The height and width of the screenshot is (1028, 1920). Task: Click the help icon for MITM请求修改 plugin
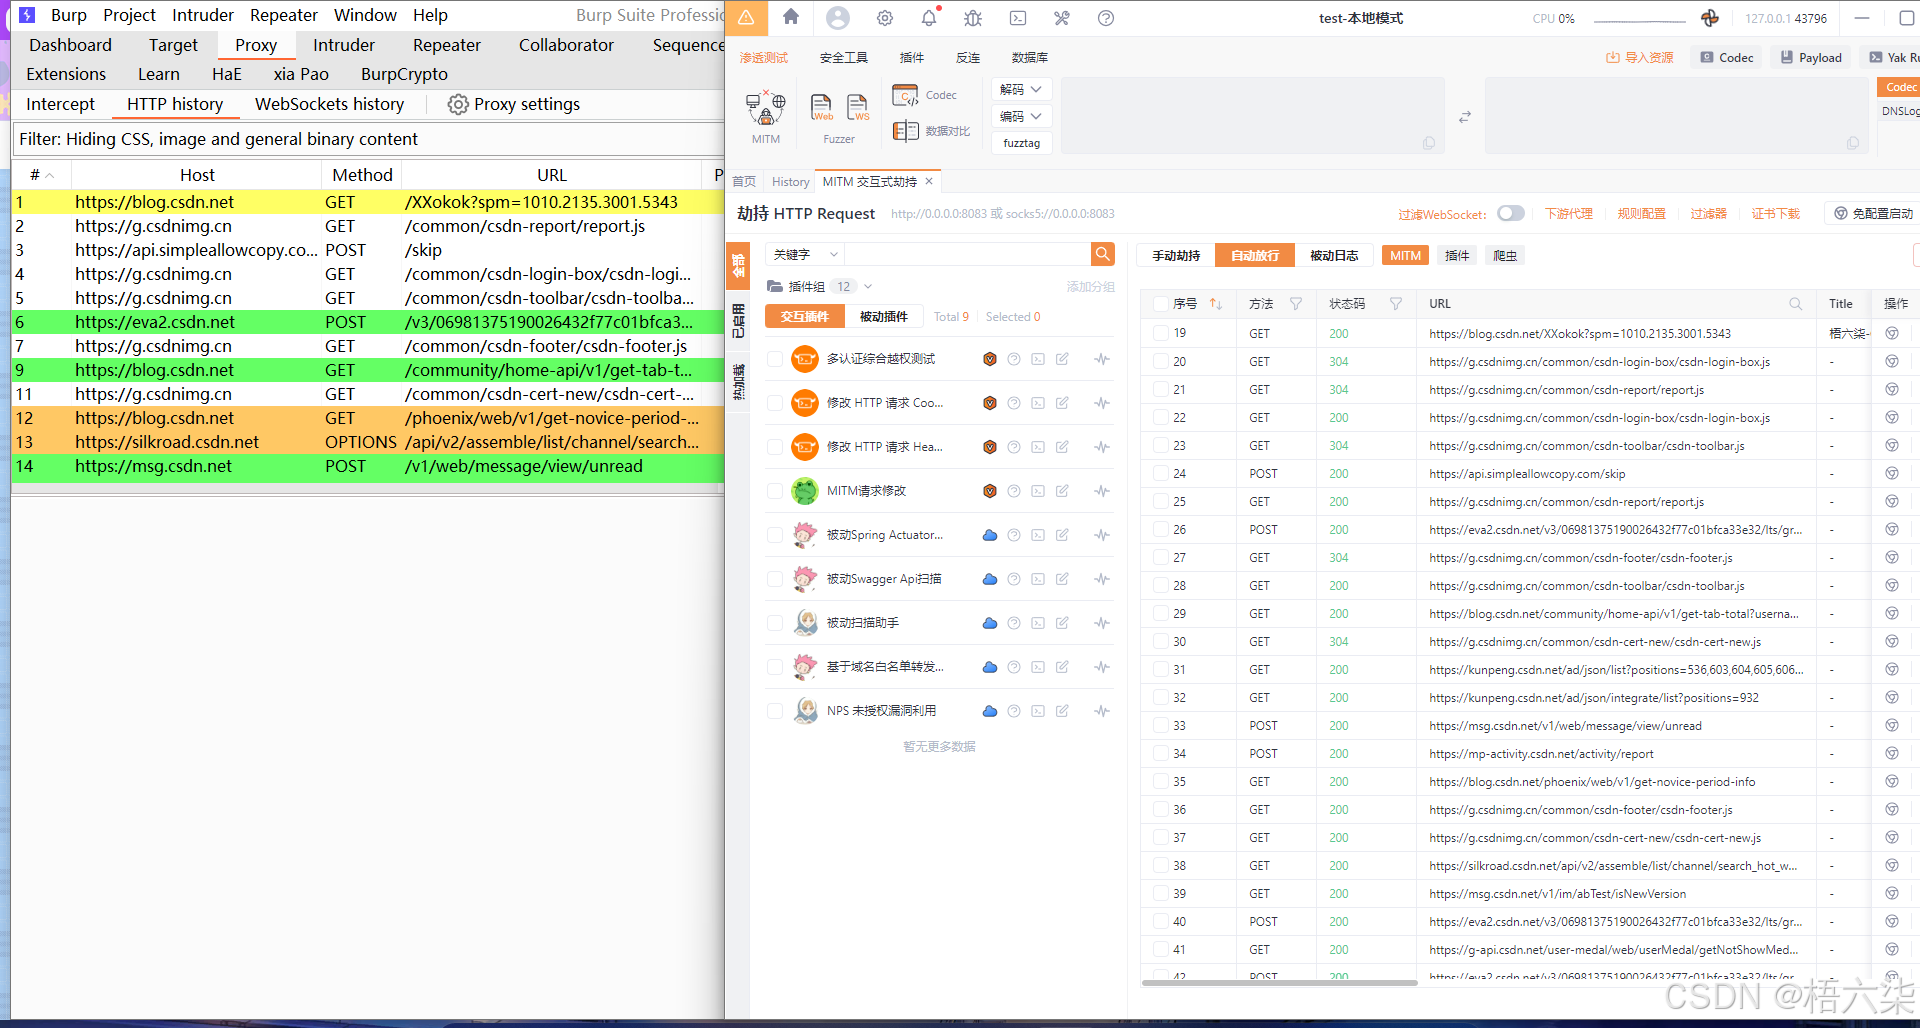tap(1014, 491)
